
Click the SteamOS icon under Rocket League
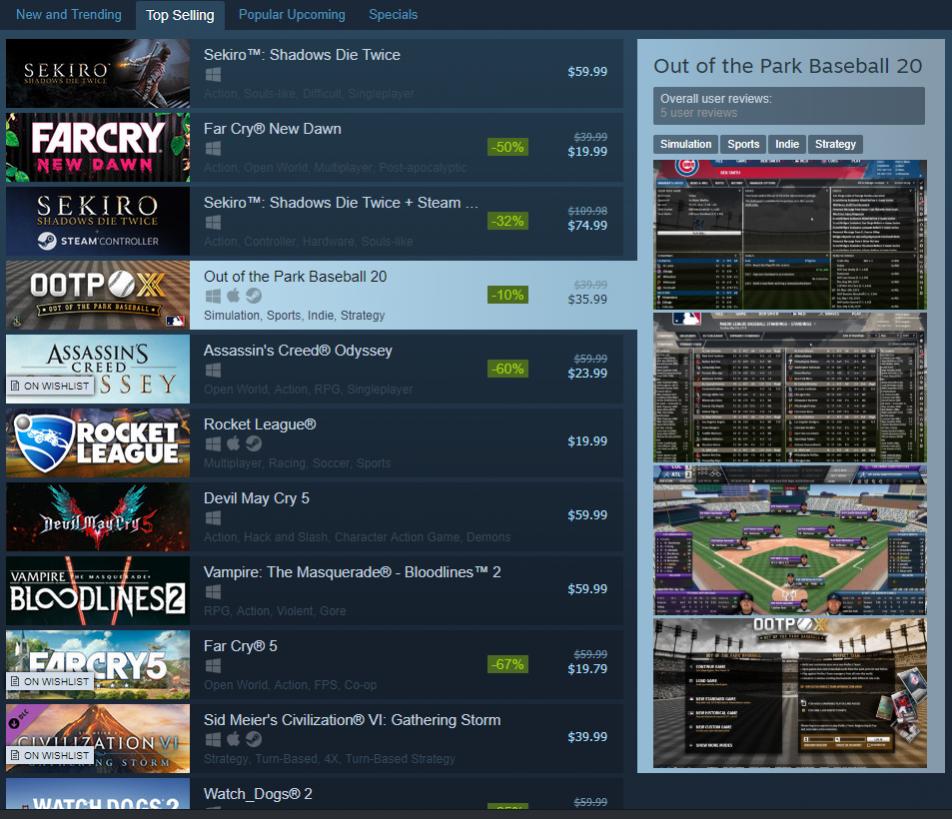point(254,444)
